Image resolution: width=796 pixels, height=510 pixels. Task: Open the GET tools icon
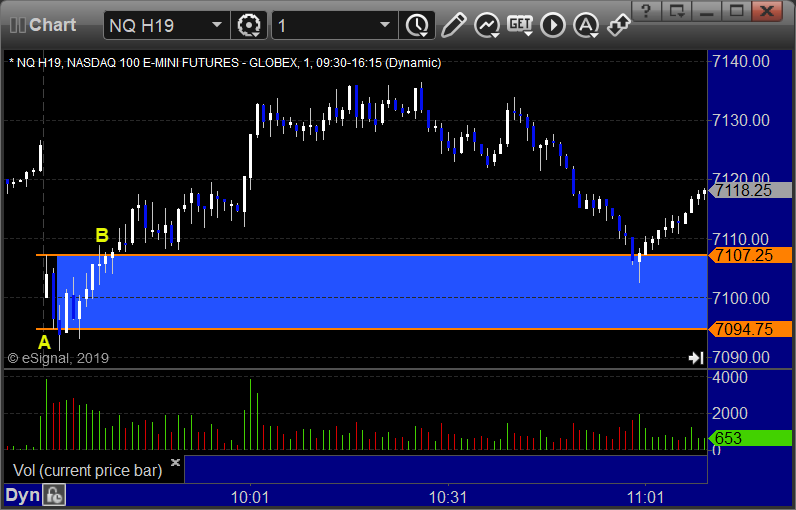[520, 25]
